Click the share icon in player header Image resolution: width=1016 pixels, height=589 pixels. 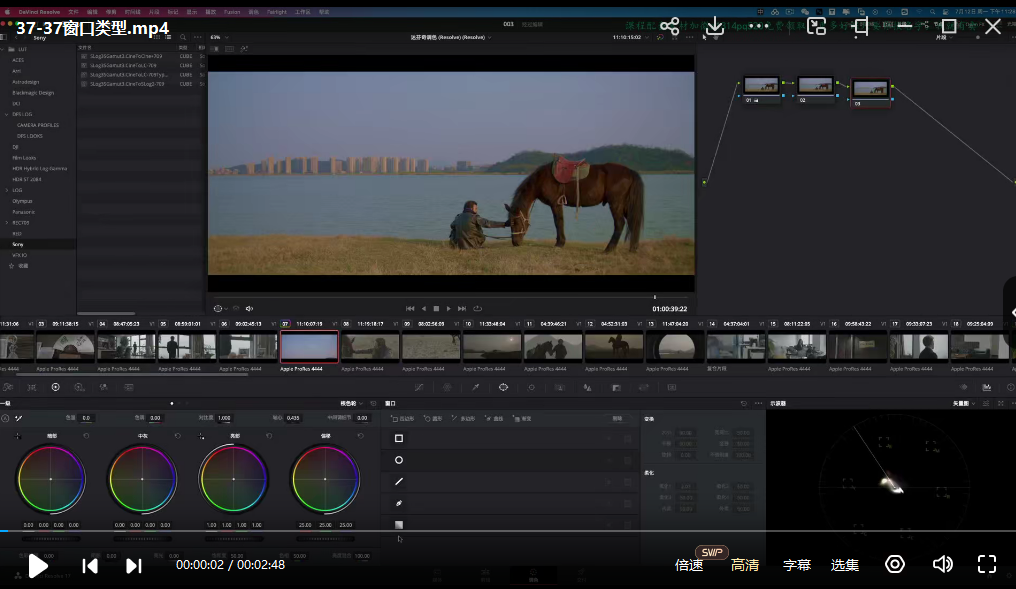click(x=670, y=27)
